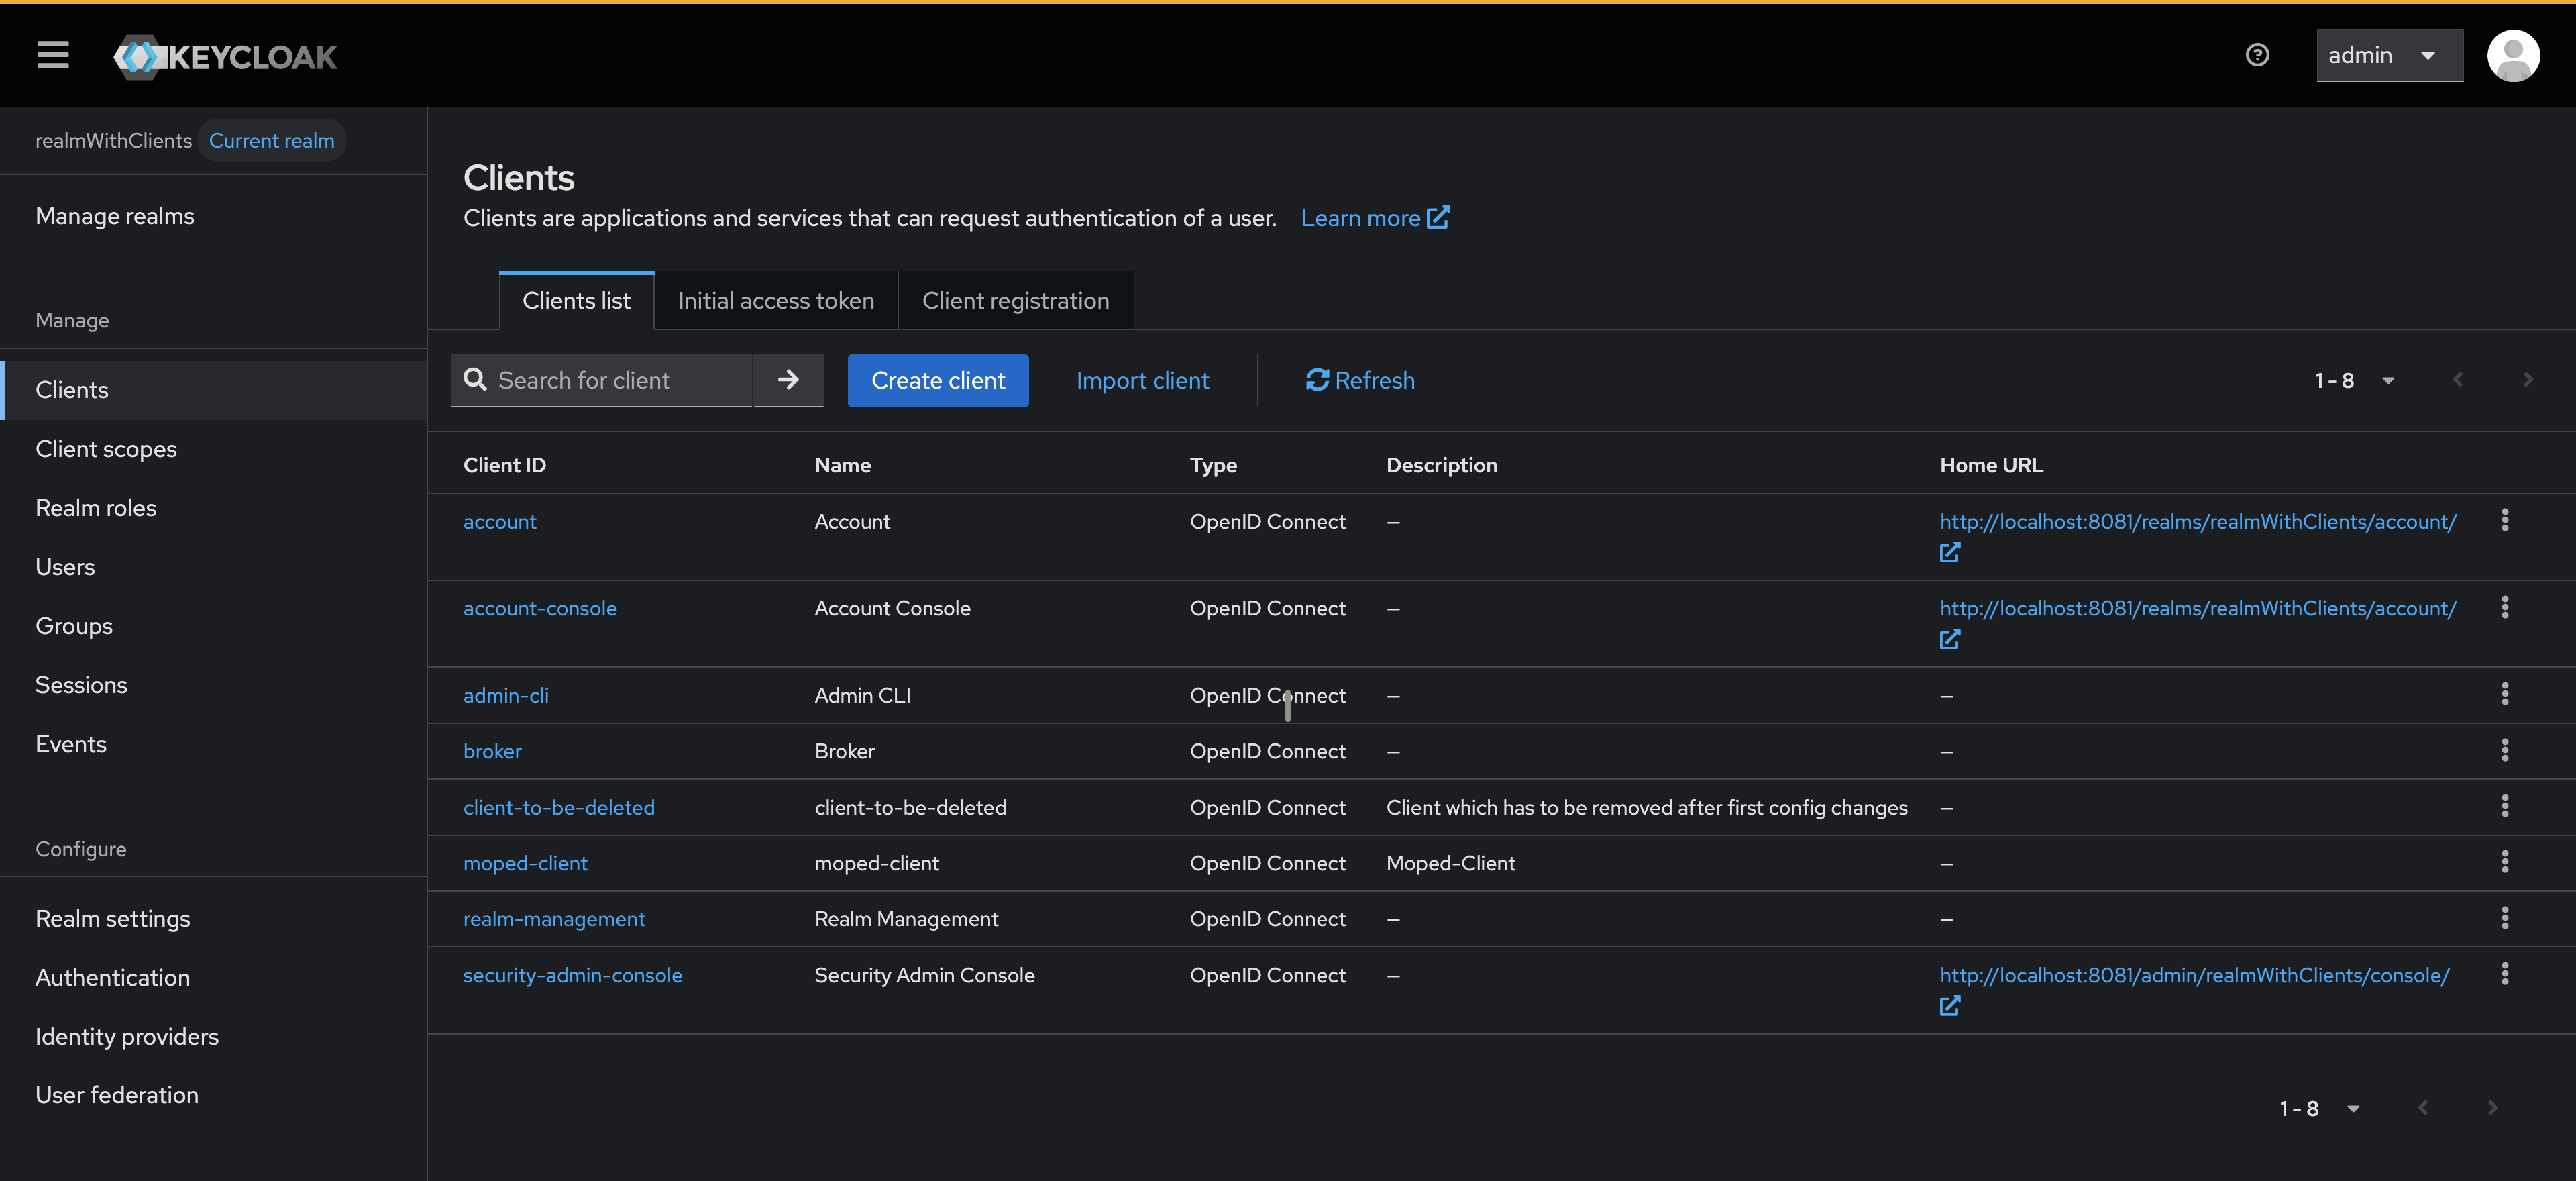Switch to Initial access token tab
The image size is (2576, 1181).
pyautogui.click(x=775, y=301)
